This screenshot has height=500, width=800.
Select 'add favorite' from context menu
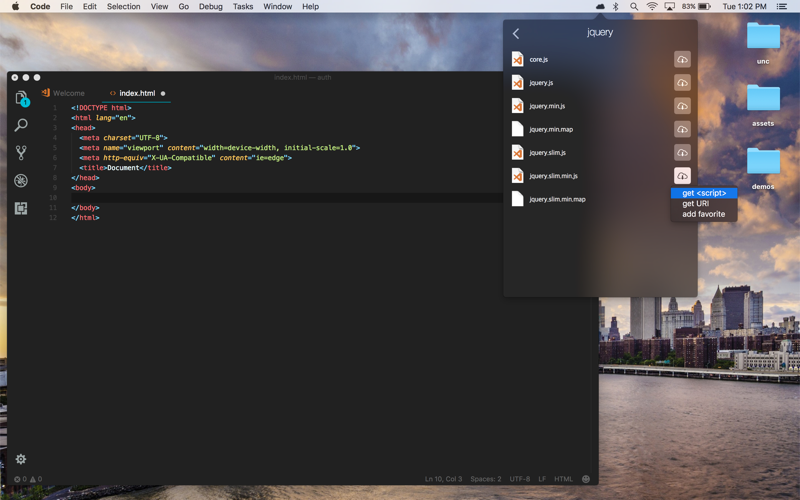point(704,214)
